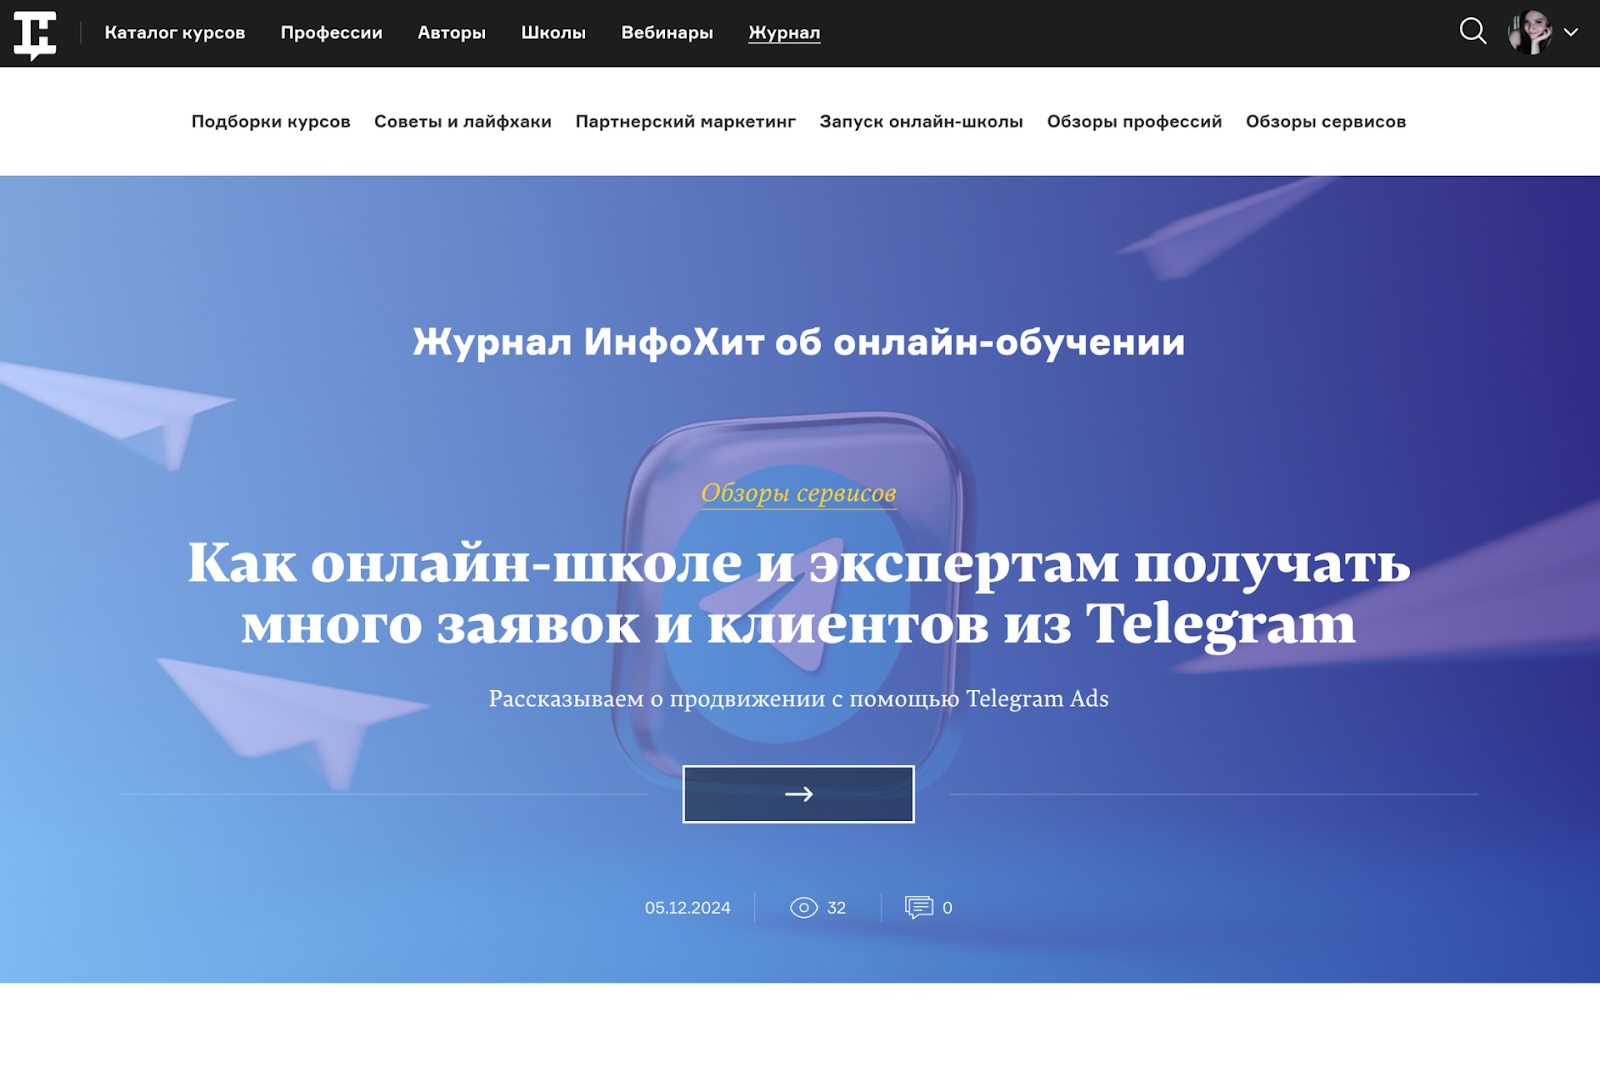Open Вебинары section
The width and height of the screenshot is (1600, 1067).
click(x=667, y=33)
